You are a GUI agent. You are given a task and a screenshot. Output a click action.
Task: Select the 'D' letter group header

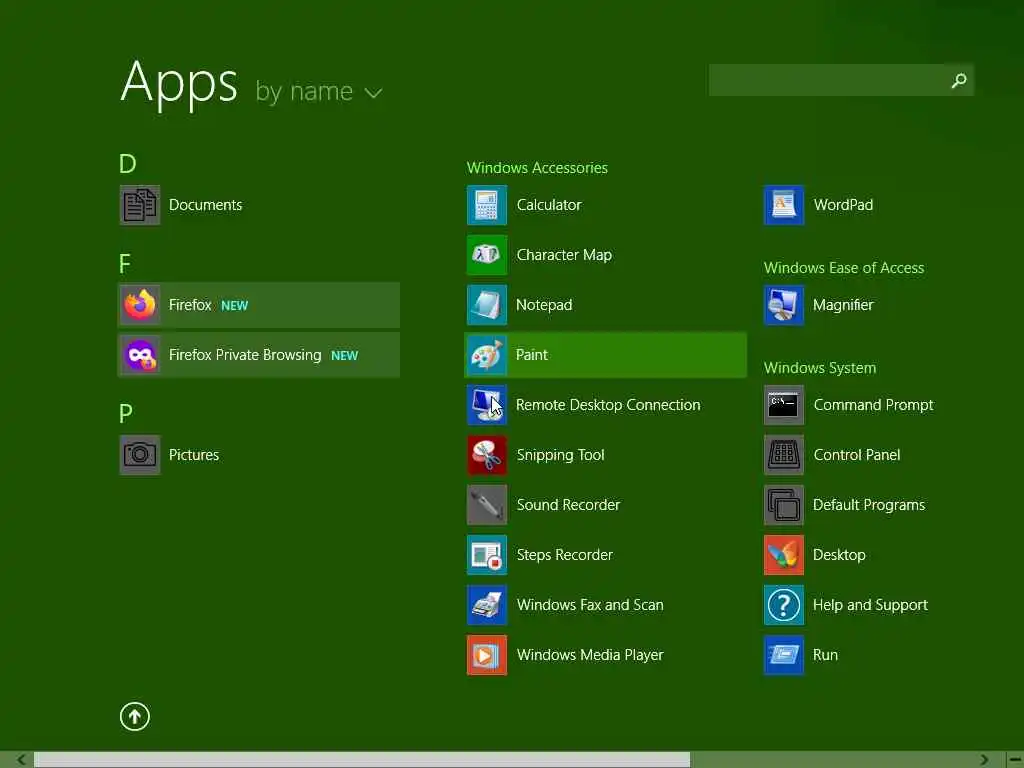click(127, 163)
